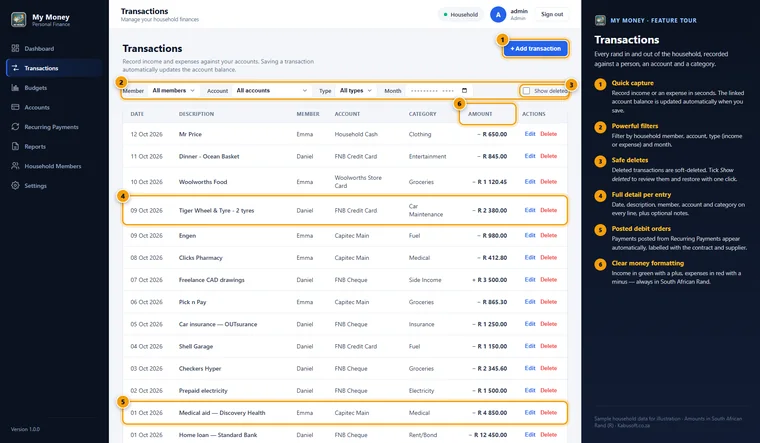760x443 pixels.
Task: Click the 'Version 1.0.0' text
Action: [25, 429]
